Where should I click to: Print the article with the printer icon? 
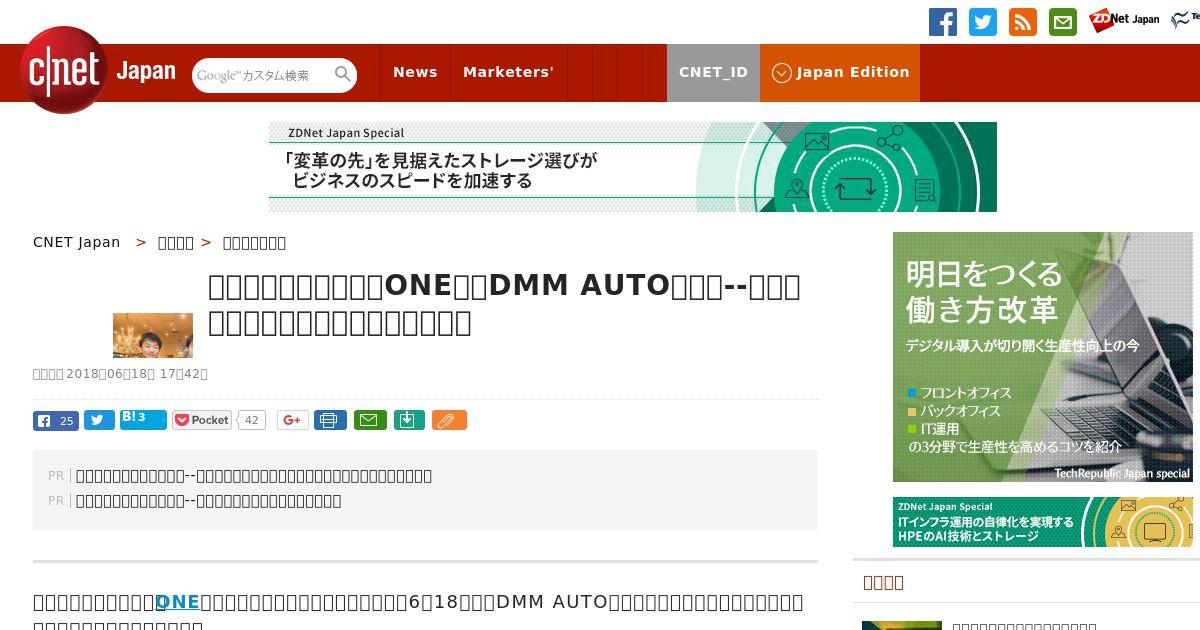(330, 420)
